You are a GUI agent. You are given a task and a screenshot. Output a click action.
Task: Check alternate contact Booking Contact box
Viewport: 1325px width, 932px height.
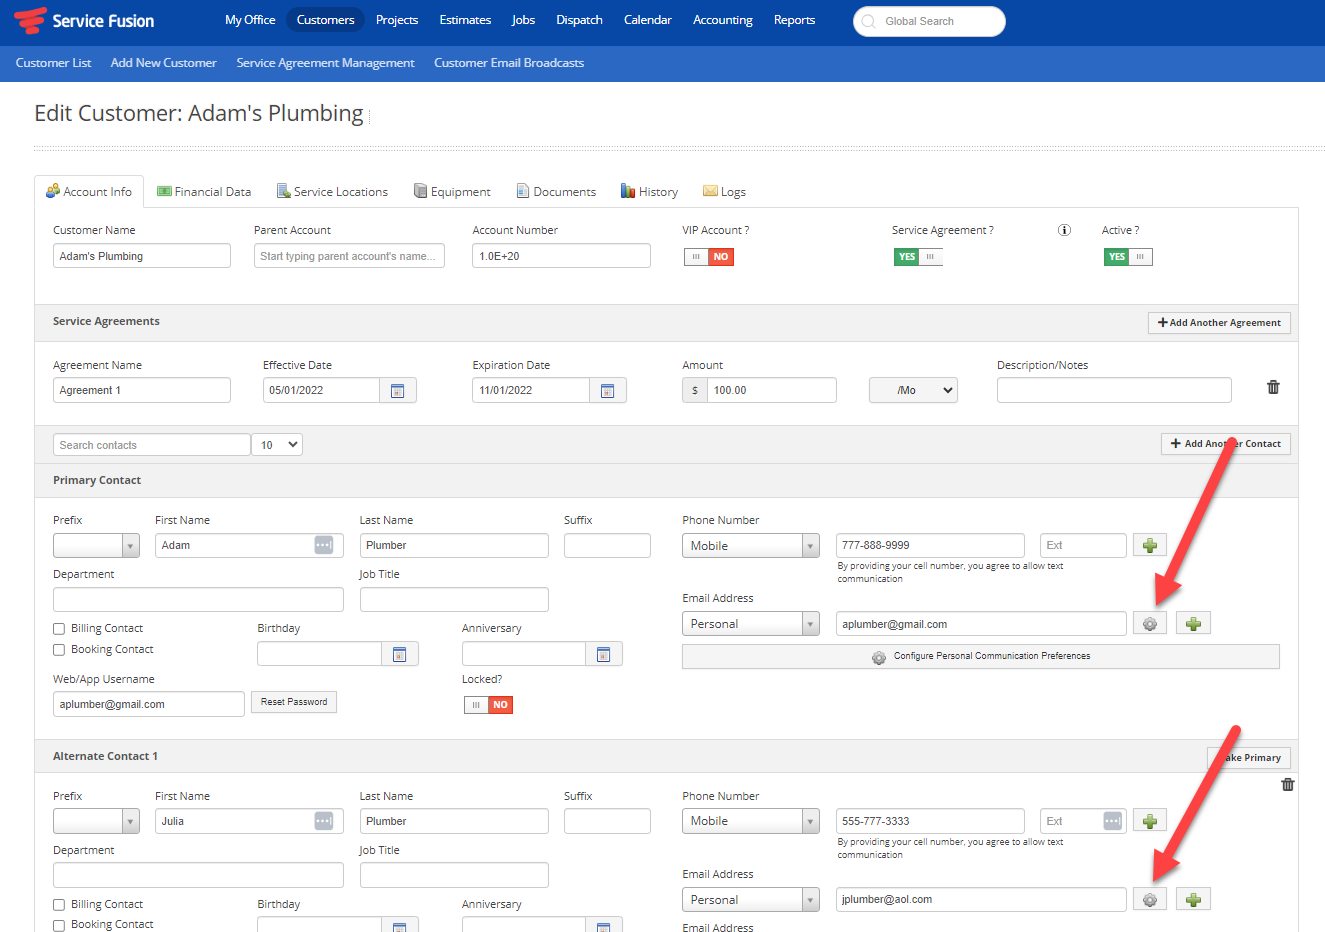point(59,925)
